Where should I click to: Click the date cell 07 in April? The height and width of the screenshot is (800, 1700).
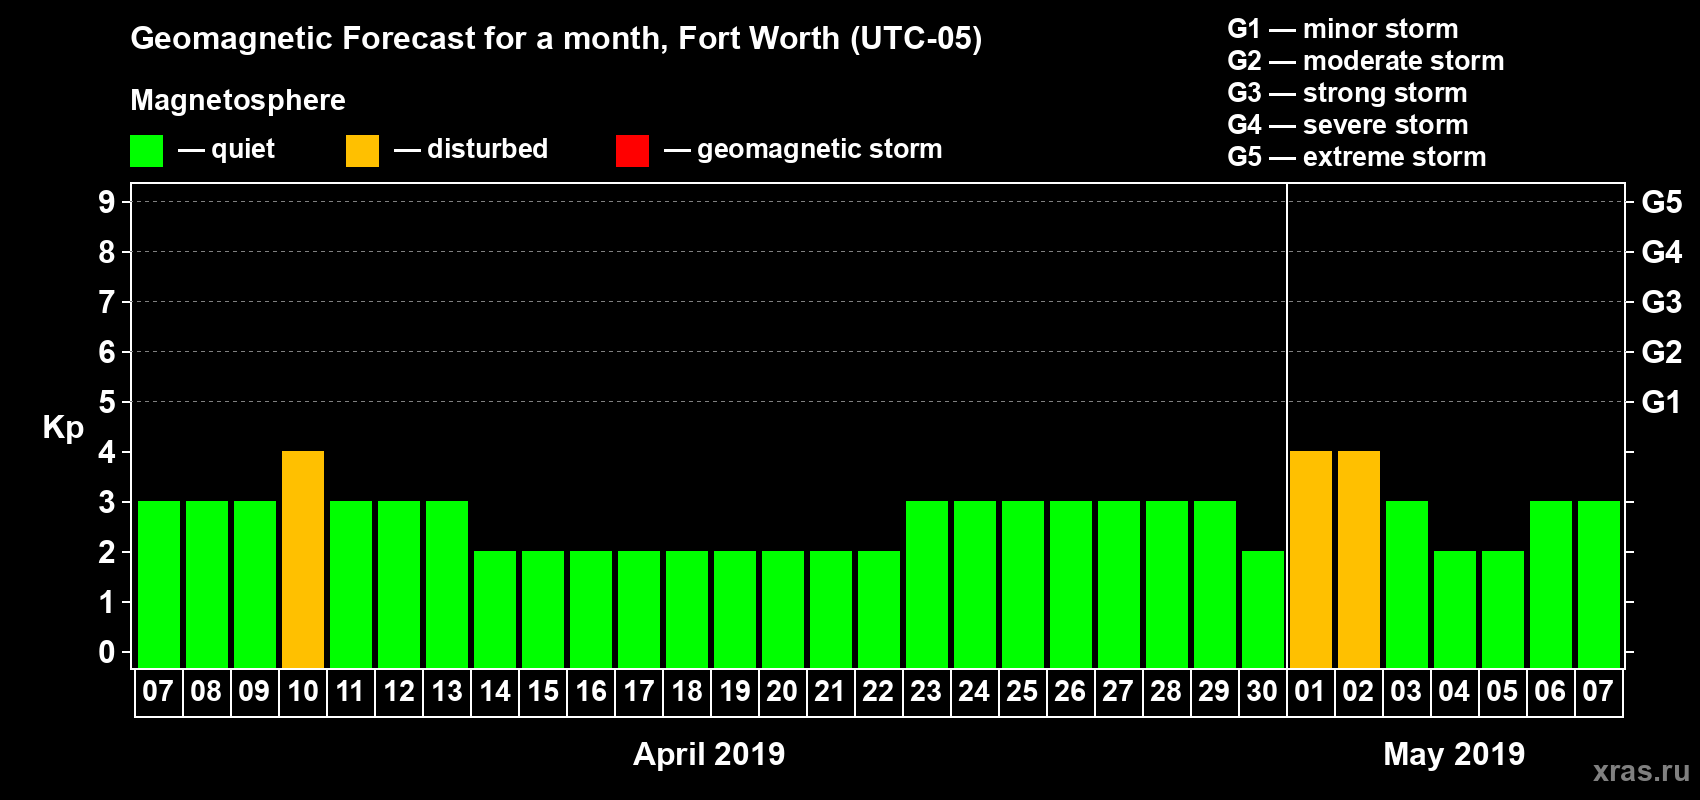click(159, 692)
